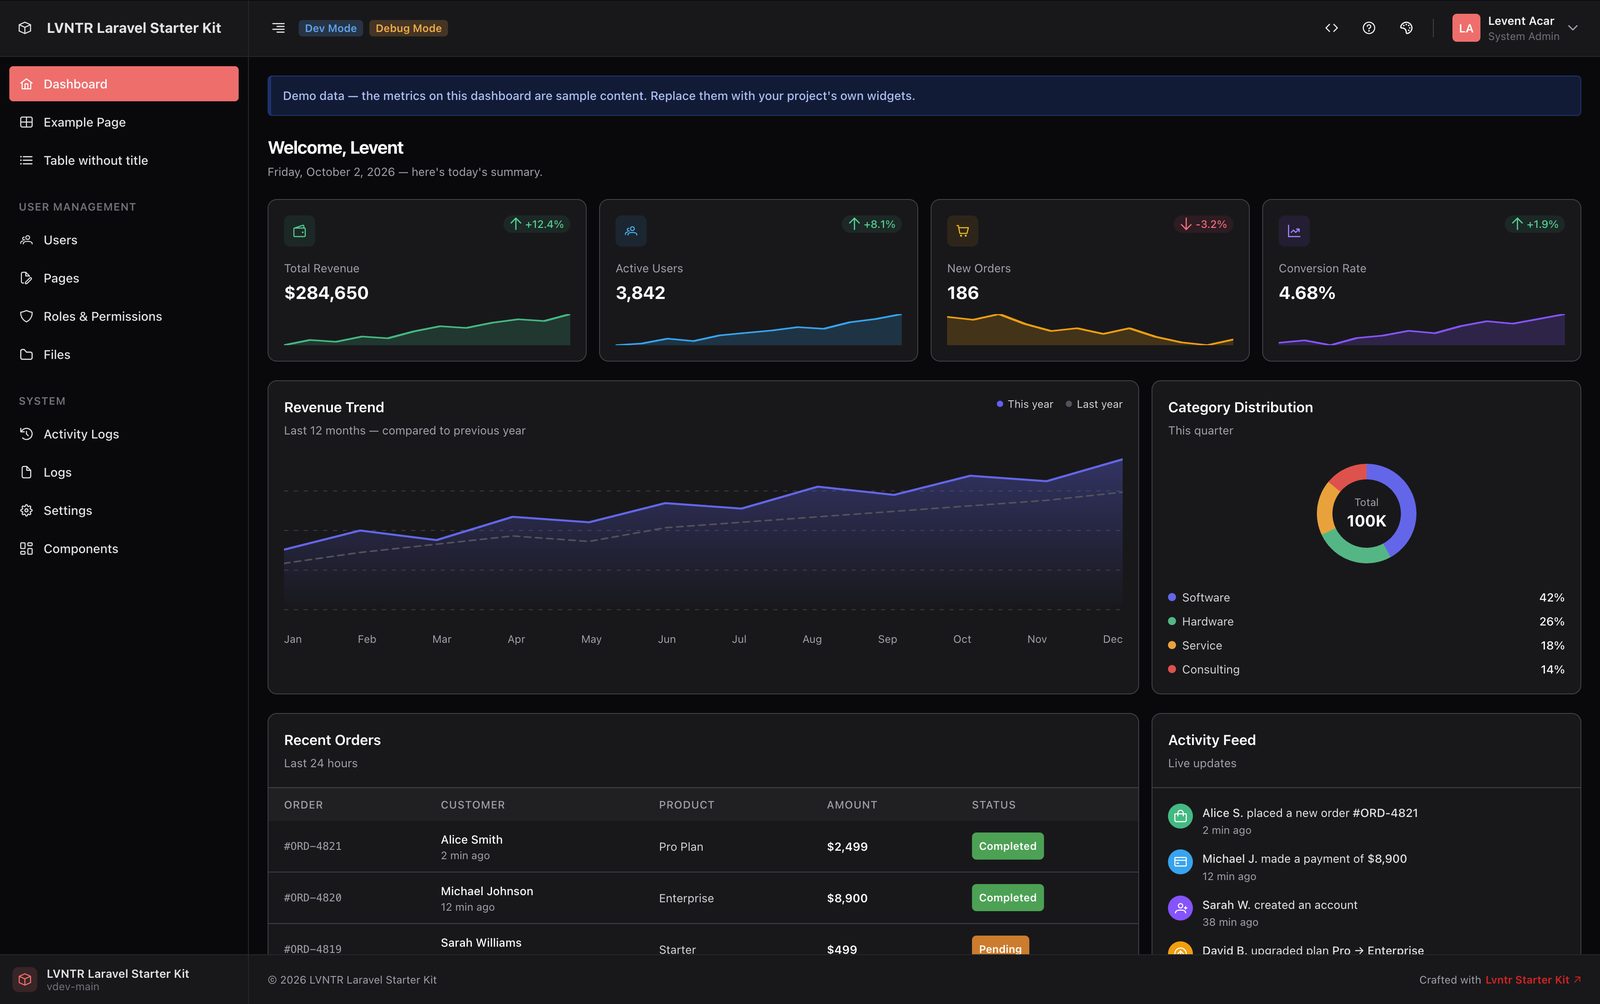Screen dimensions: 1600x1004
Task: Open the Files section
Action: tap(124, 354)
